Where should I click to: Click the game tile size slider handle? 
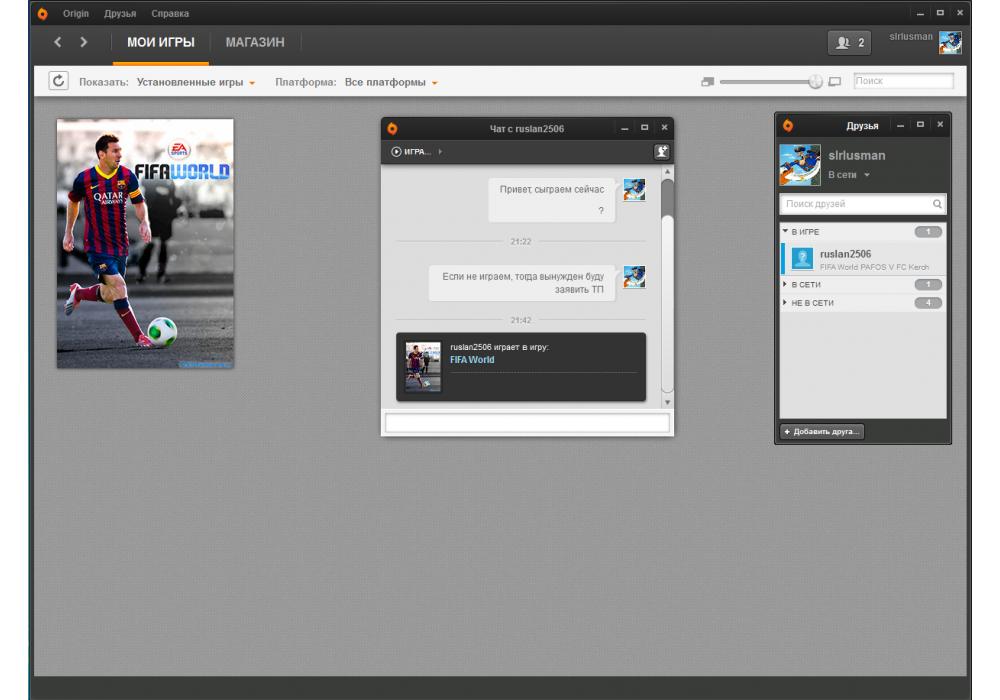(x=815, y=82)
